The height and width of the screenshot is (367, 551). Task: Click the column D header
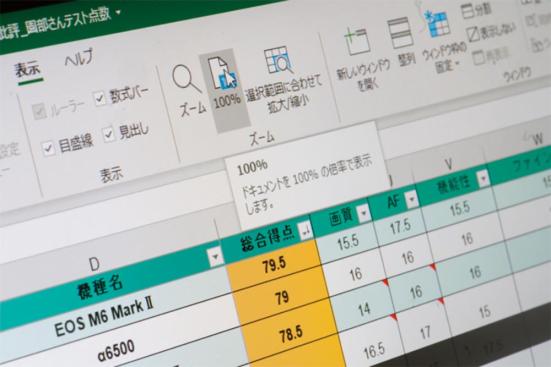[94, 264]
